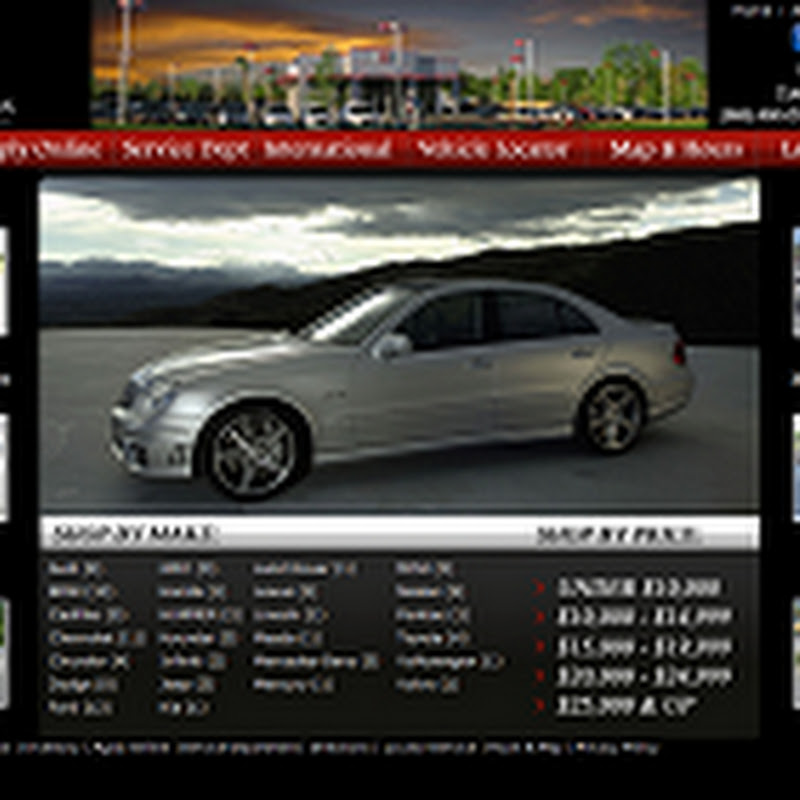Browse Jeep vehicles
Image resolution: width=800 pixels, height=800 pixels.
[186, 685]
